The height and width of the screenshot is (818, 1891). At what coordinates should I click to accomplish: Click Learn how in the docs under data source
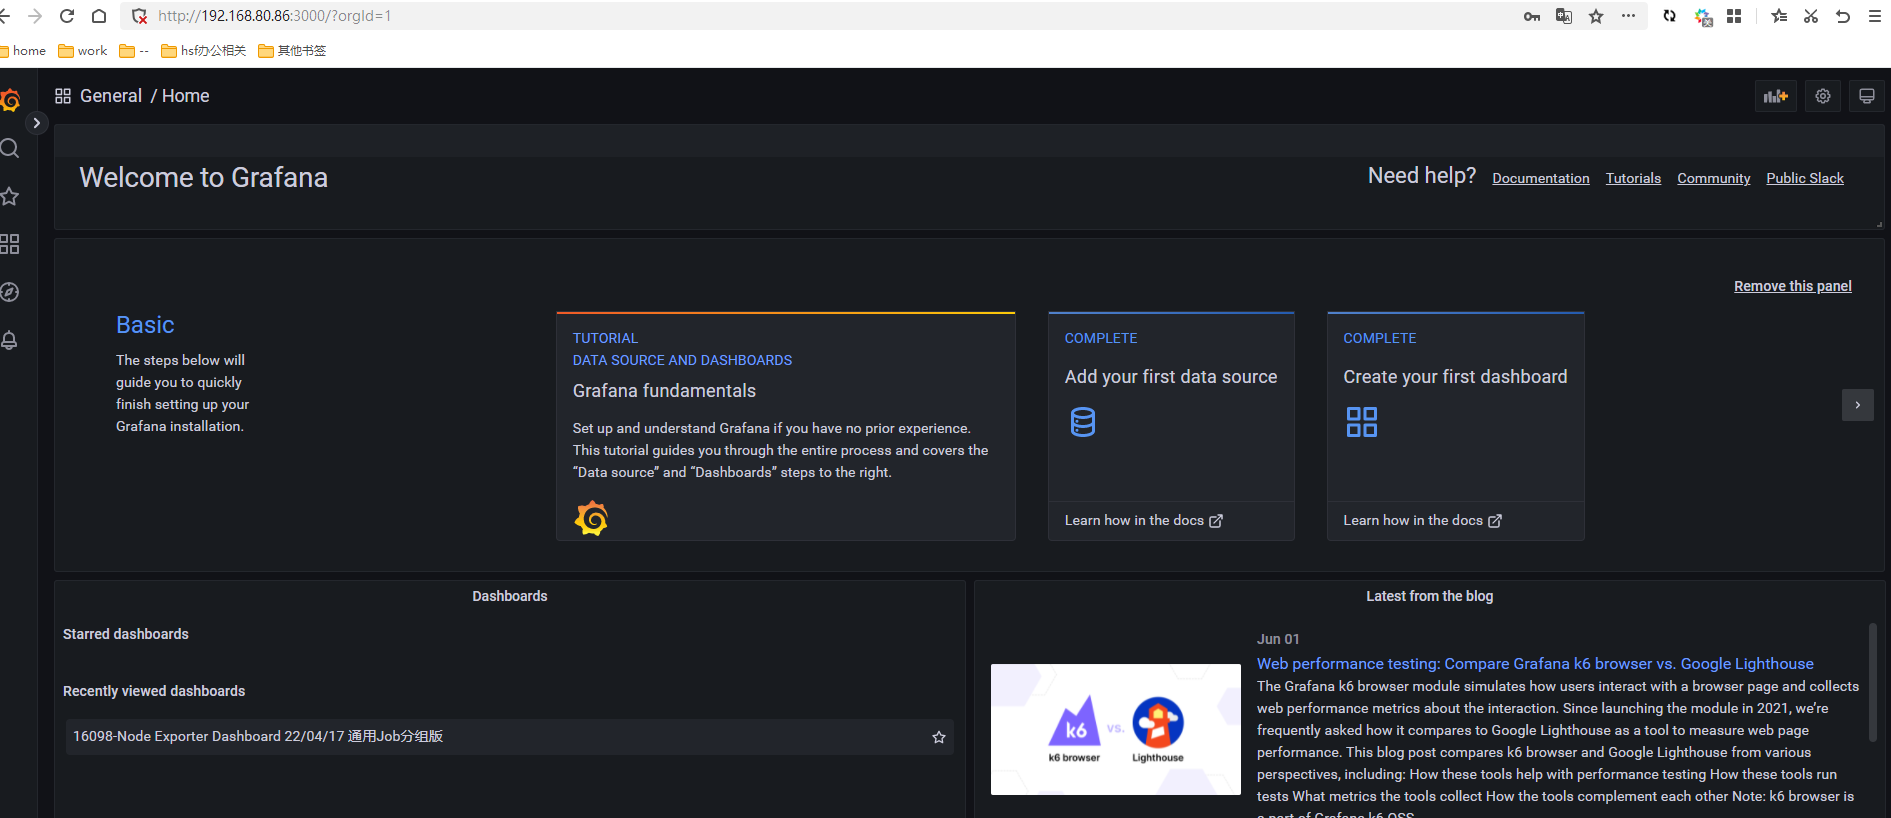click(1144, 521)
